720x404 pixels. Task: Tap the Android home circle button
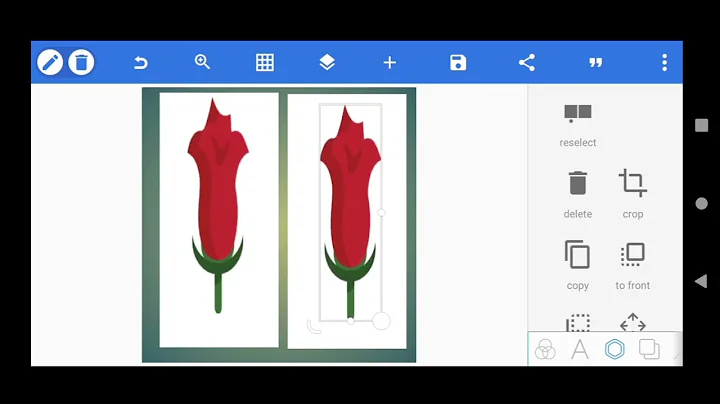(x=701, y=203)
